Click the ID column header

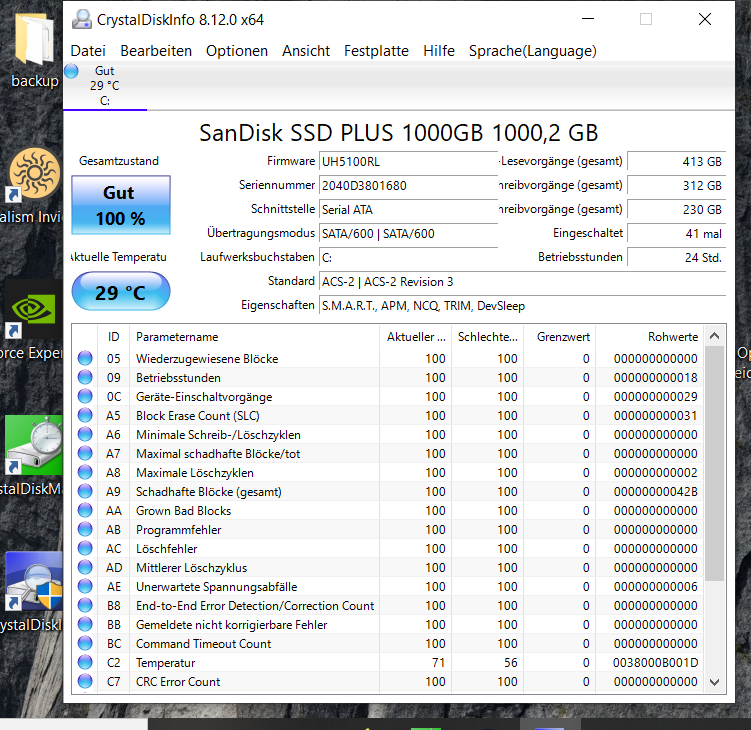pyautogui.click(x=114, y=337)
